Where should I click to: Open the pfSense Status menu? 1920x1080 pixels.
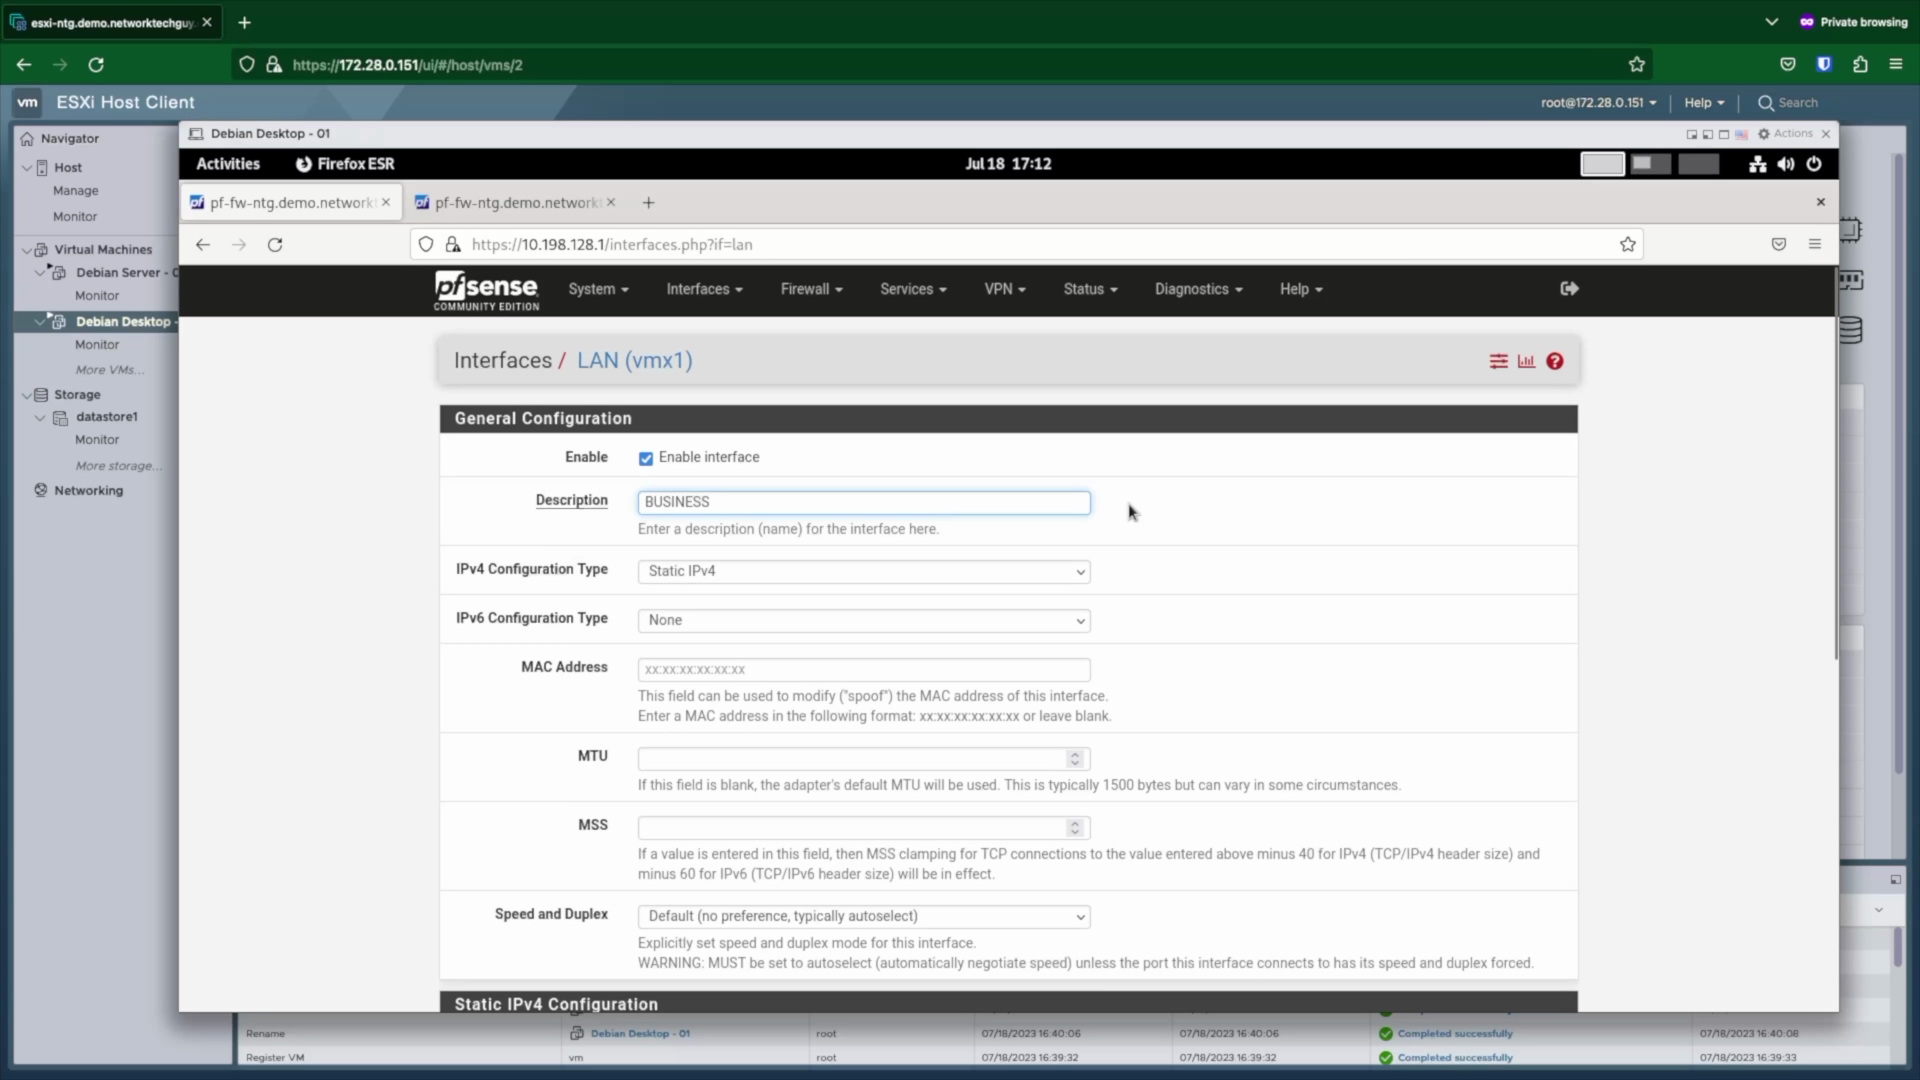[x=1090, y=289]
